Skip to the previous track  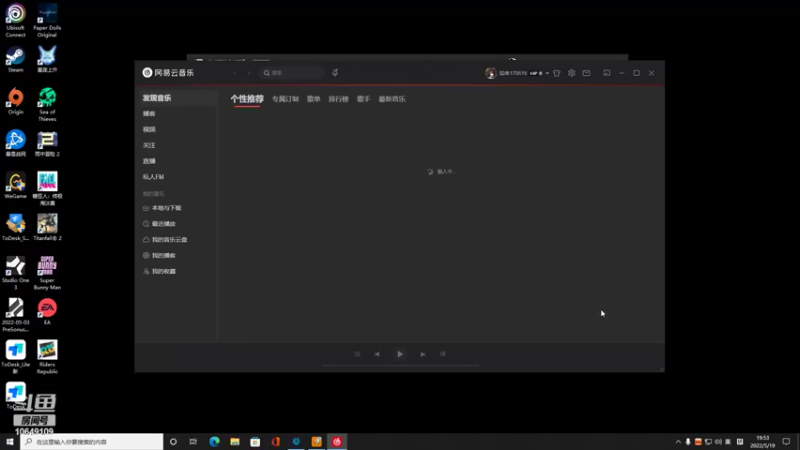coord(377,354)
